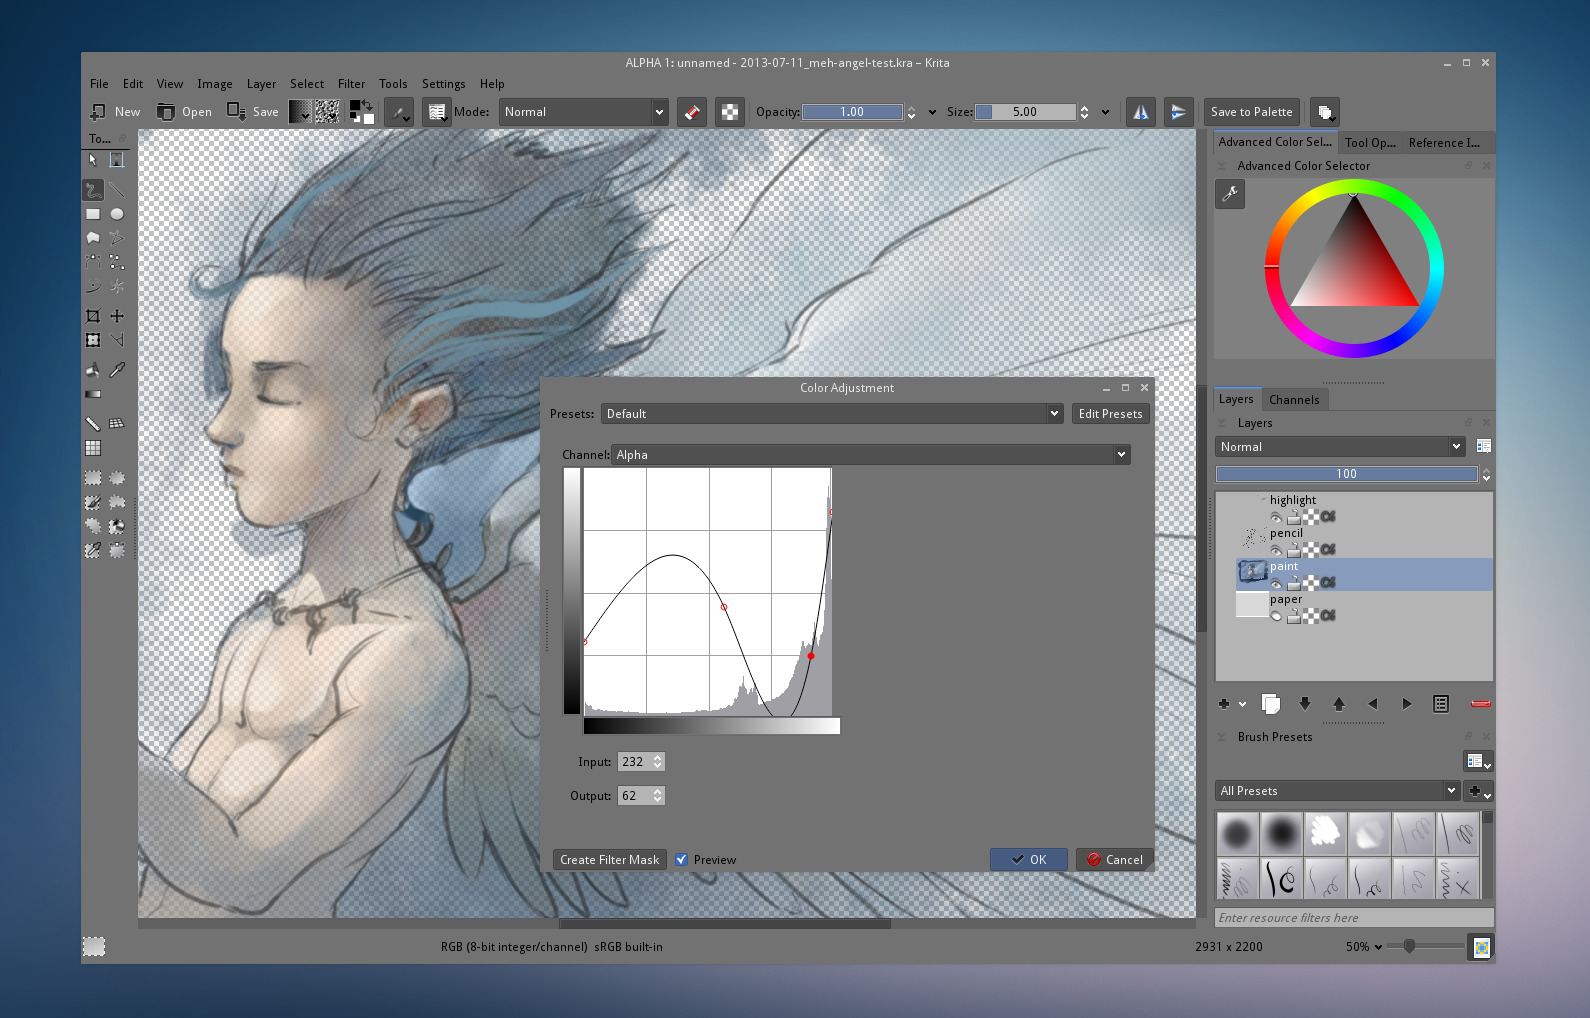Screen dimensions: 1590x1018
Task: Open the All Presets brush dropdown
Action: point(1337,791)
